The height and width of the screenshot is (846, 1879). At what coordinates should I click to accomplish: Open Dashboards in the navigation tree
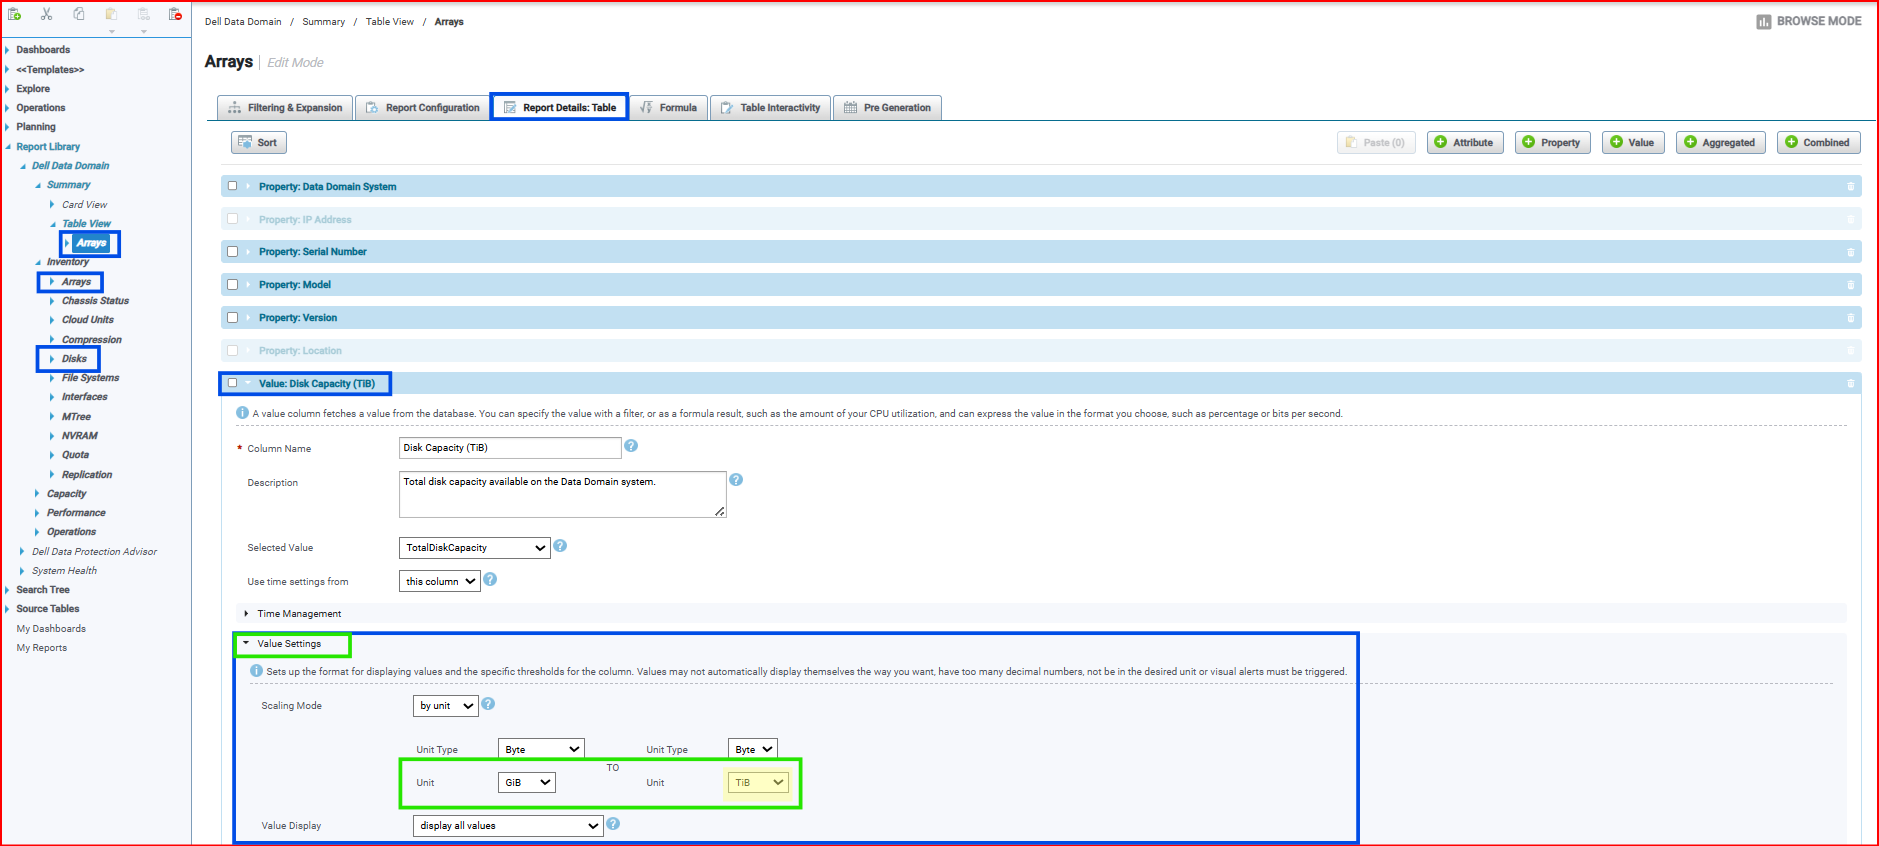point(43,50)
